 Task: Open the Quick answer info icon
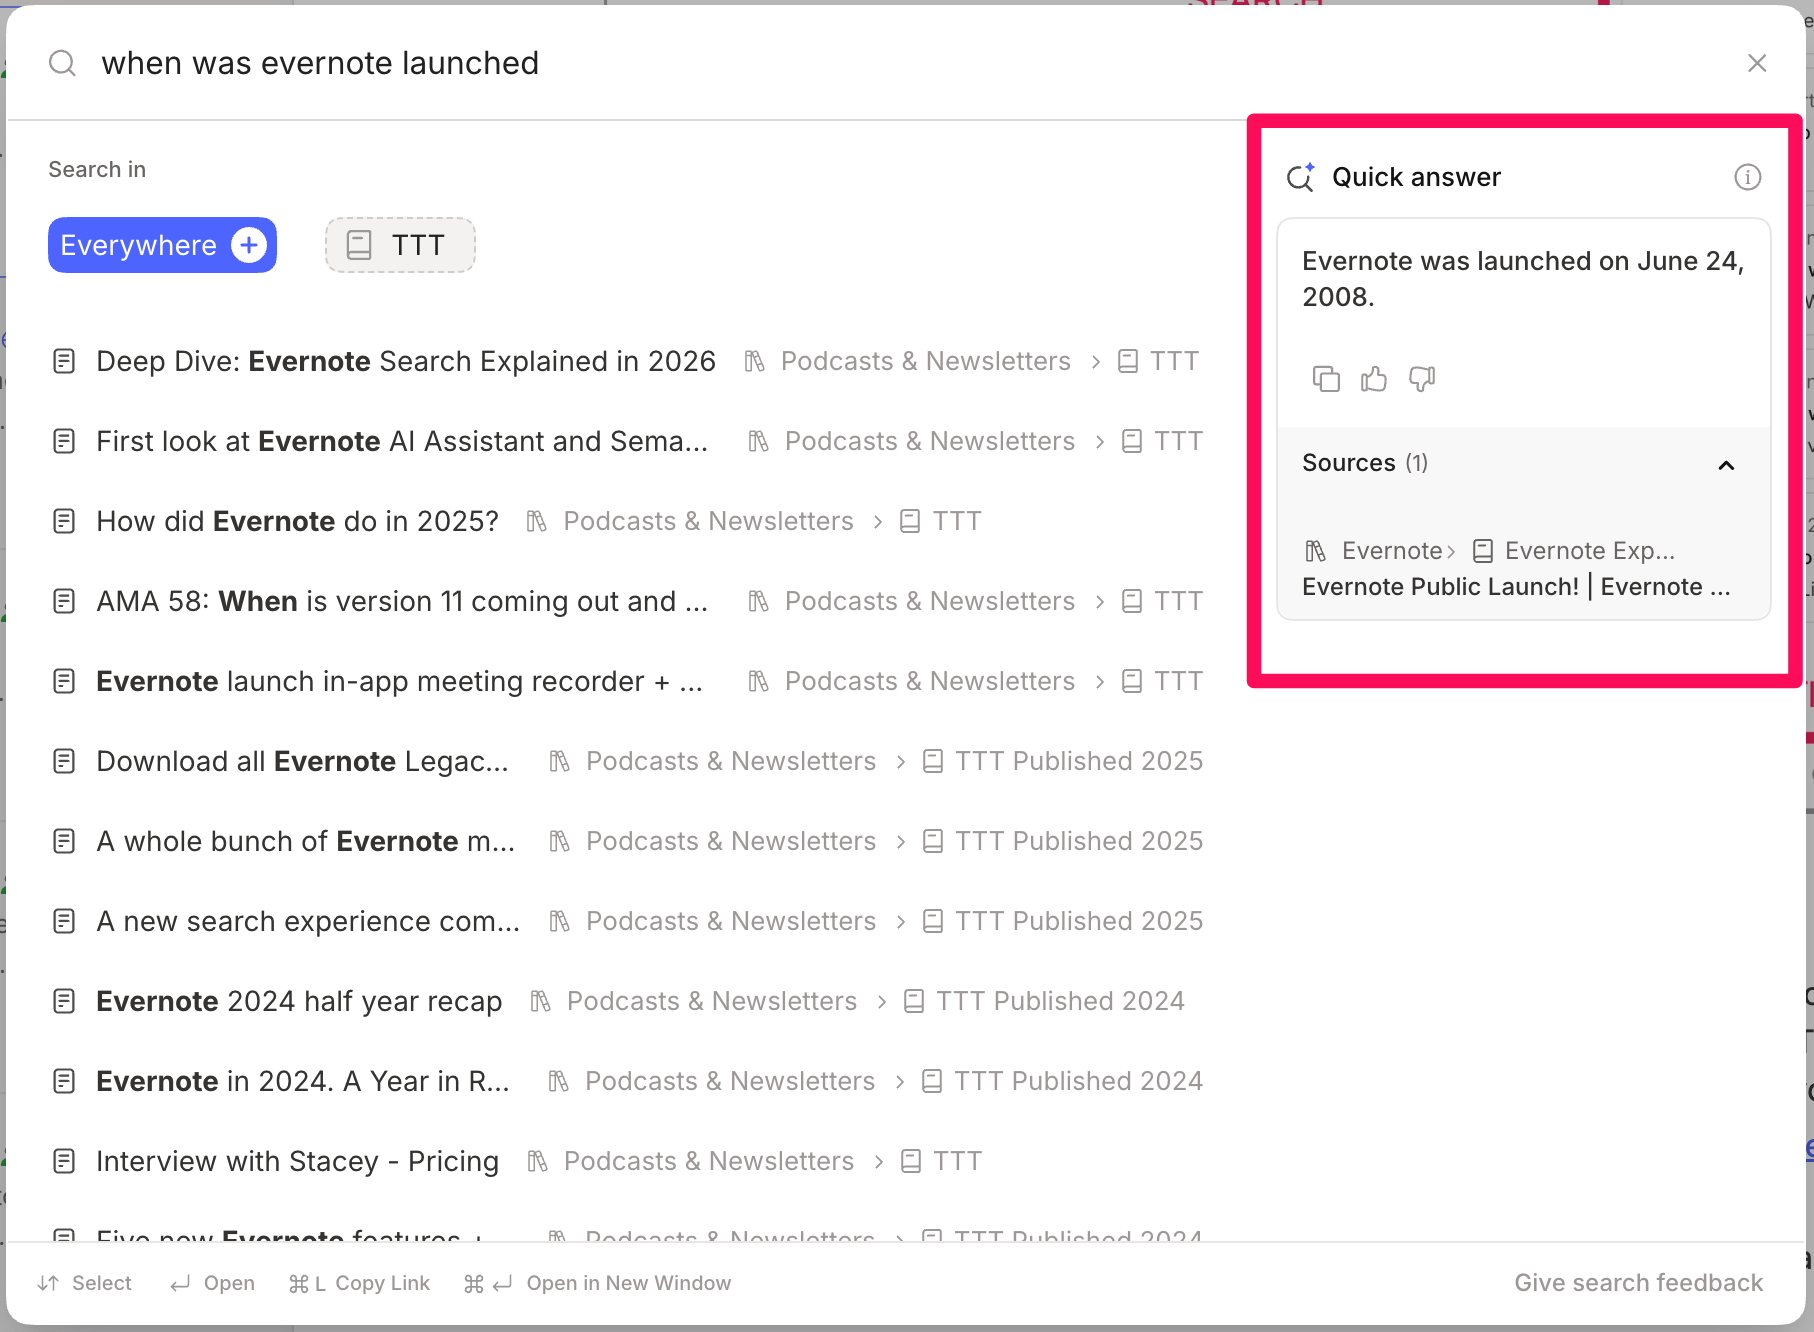click(1747, 177)
